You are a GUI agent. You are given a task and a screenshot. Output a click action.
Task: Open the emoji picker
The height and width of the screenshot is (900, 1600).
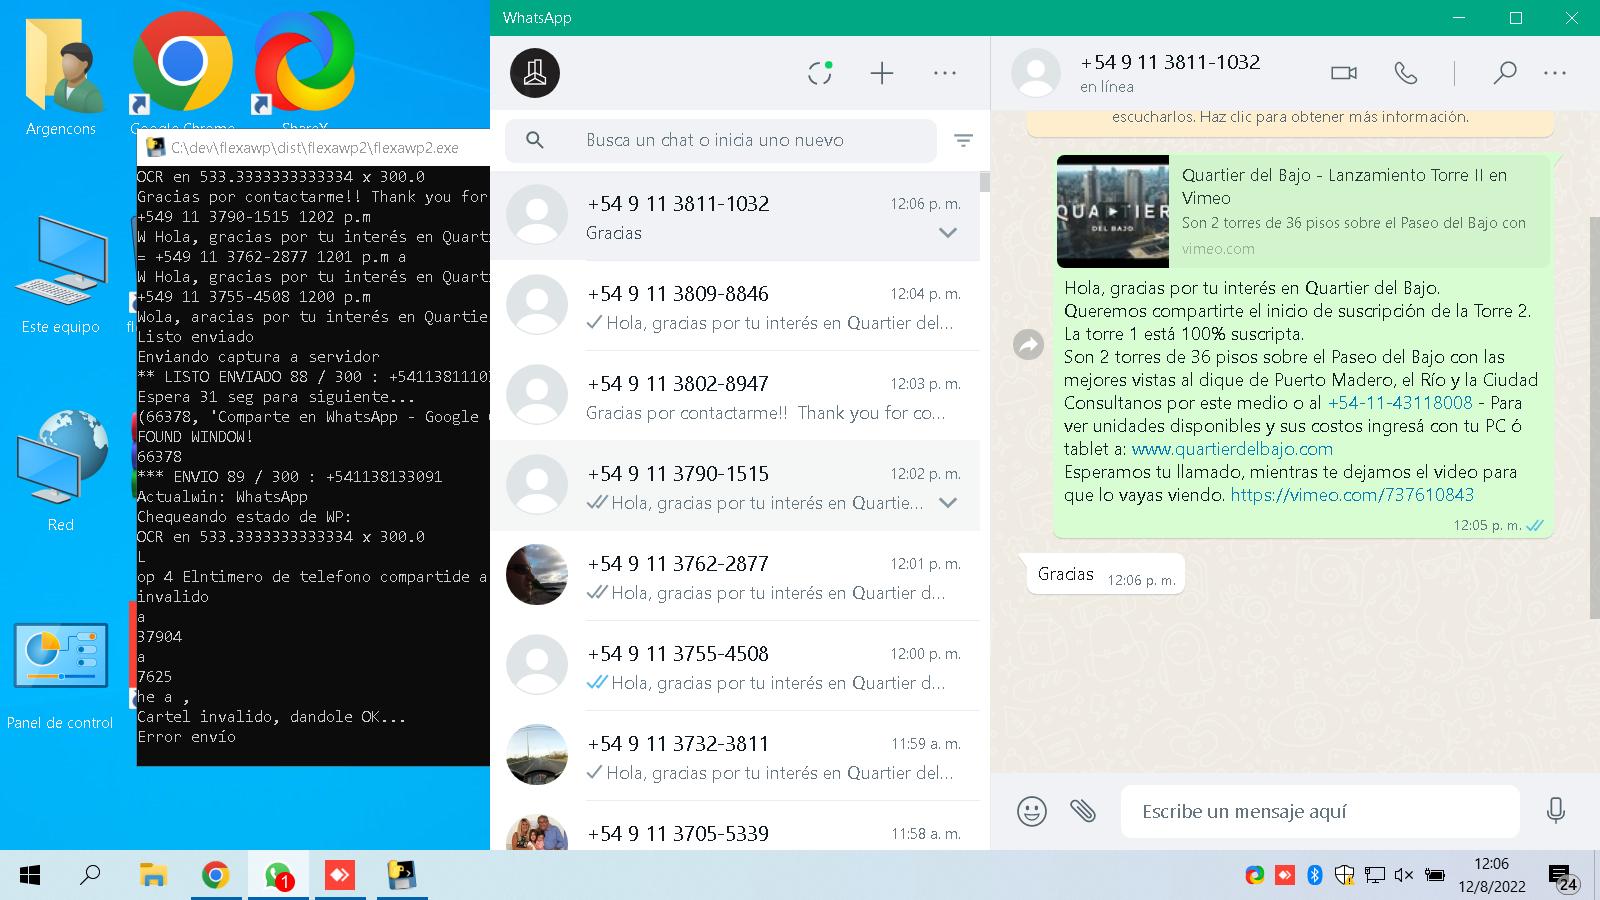(1032, 811)
